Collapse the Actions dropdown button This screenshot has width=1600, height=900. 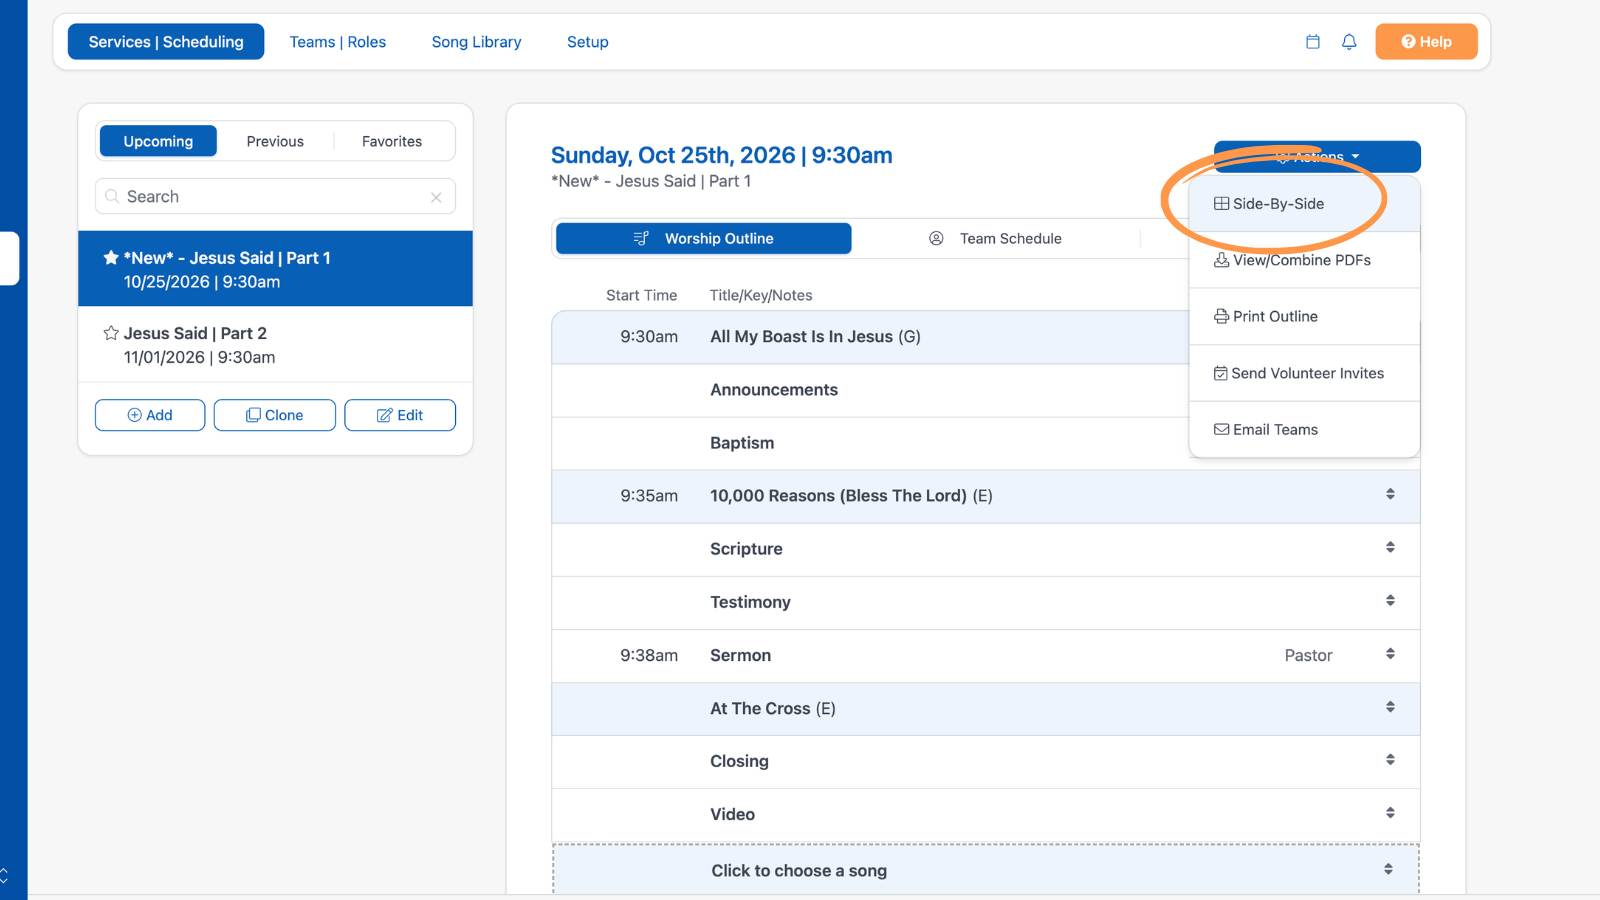pyautogui.click(x=1317, y=156)
